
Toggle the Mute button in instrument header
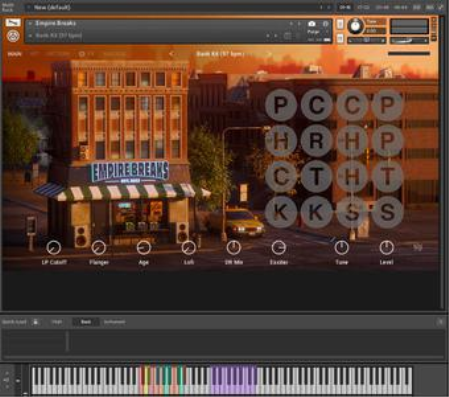(340, 38)
